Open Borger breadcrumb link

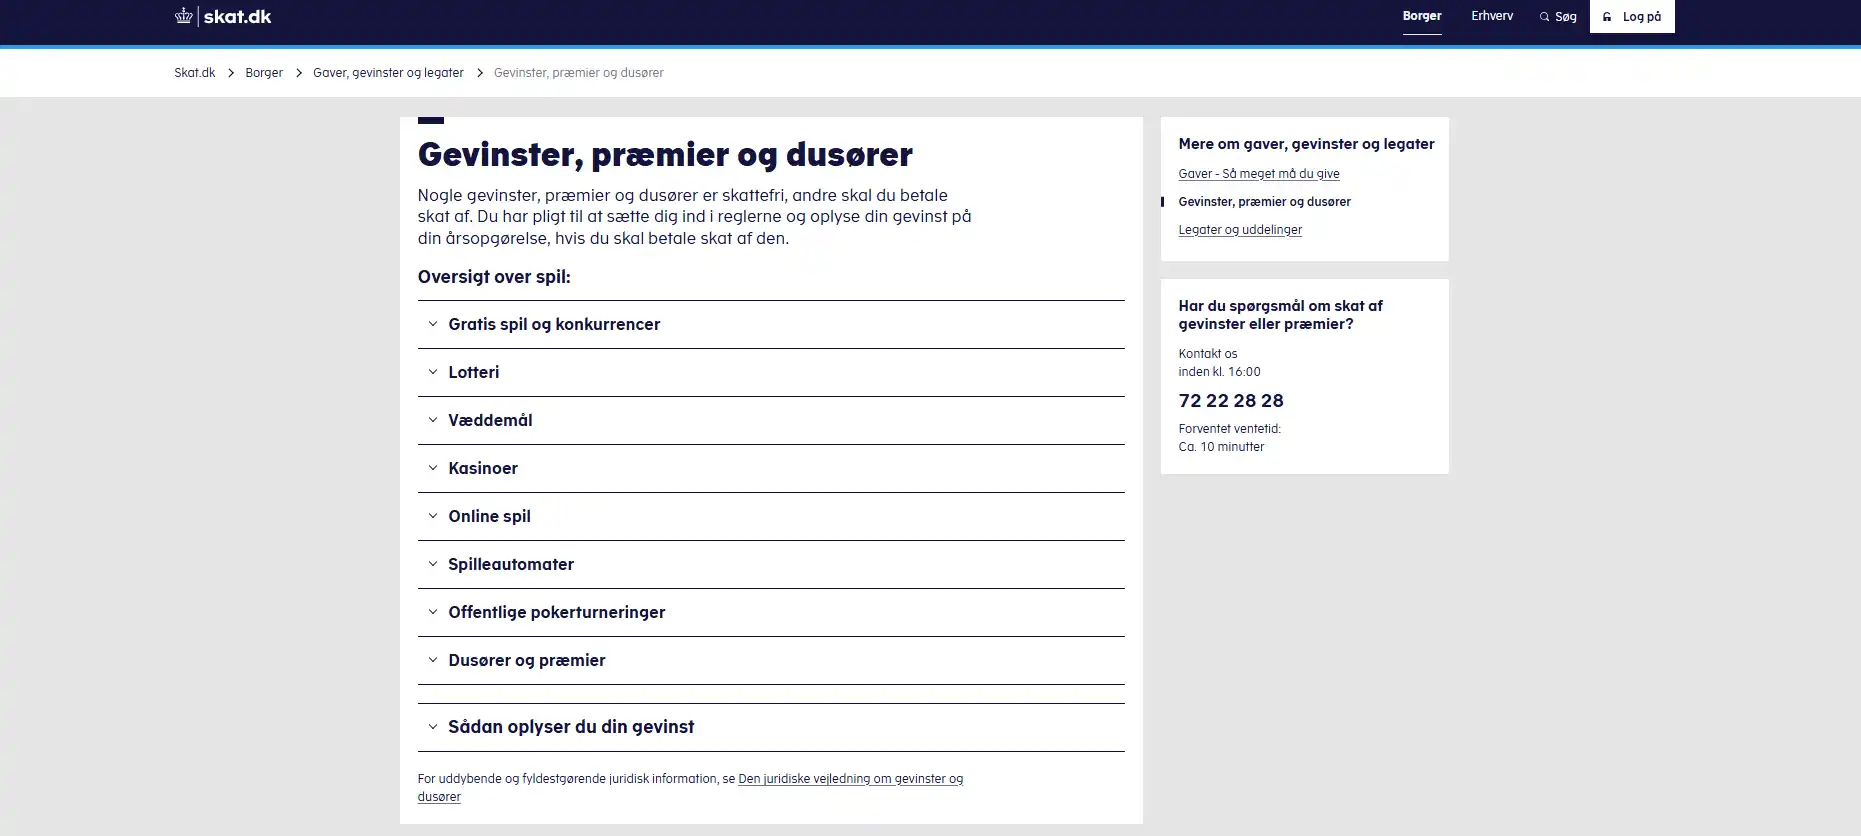[264, 73]
